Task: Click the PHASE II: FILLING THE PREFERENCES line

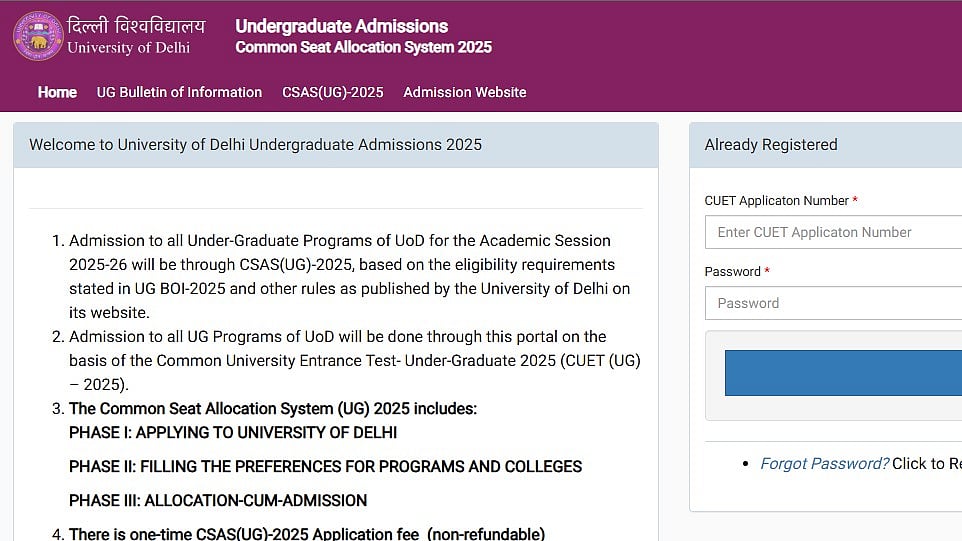Action: tap(325, 466)
